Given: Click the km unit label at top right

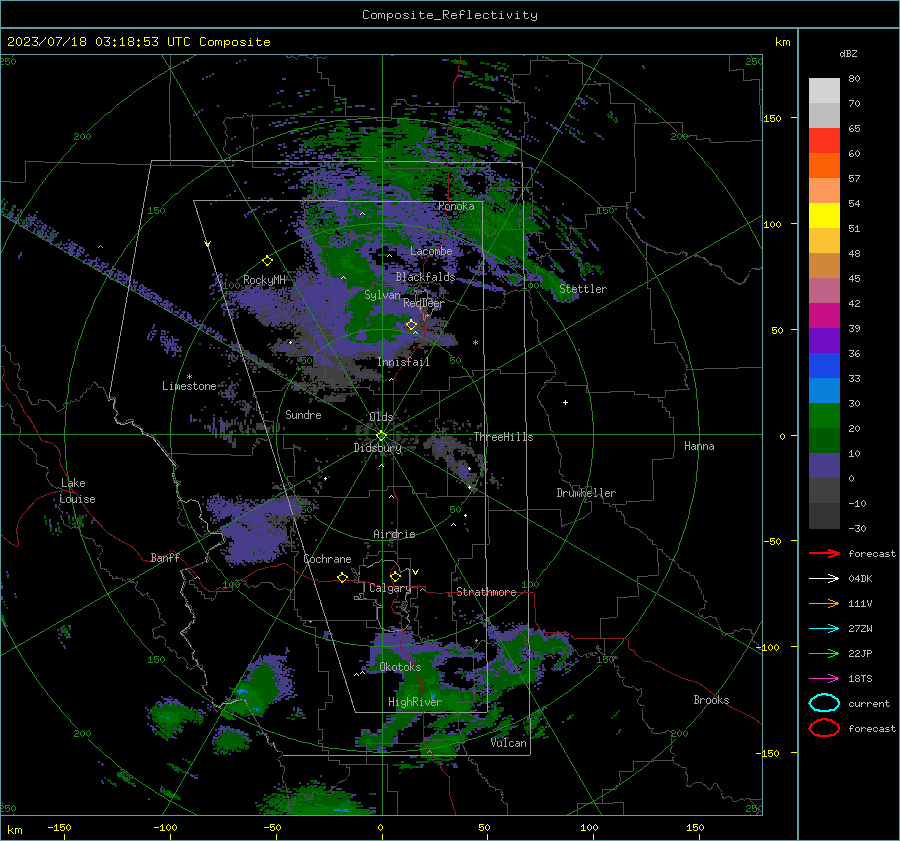Looking at the screenshot, I should click(782, 42).
